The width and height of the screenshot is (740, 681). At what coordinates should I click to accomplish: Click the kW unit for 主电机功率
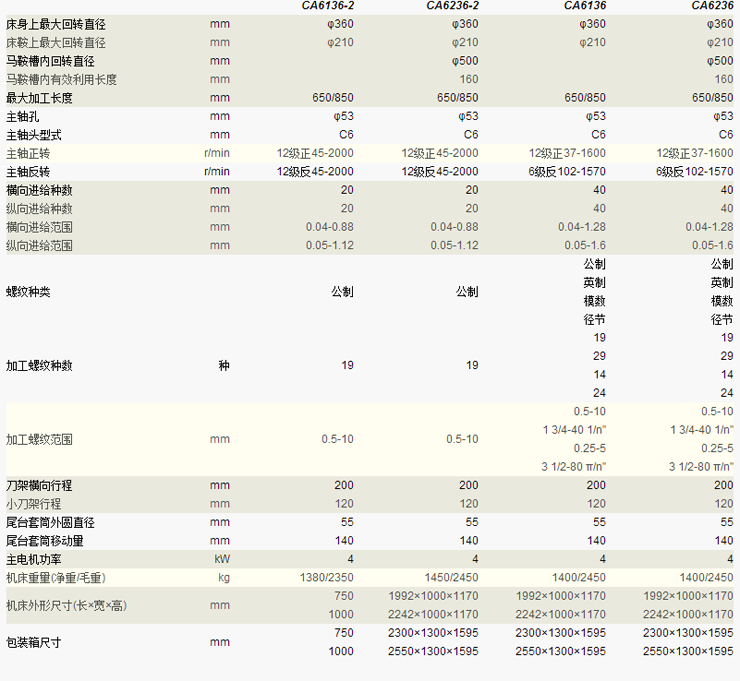point(222,559)
